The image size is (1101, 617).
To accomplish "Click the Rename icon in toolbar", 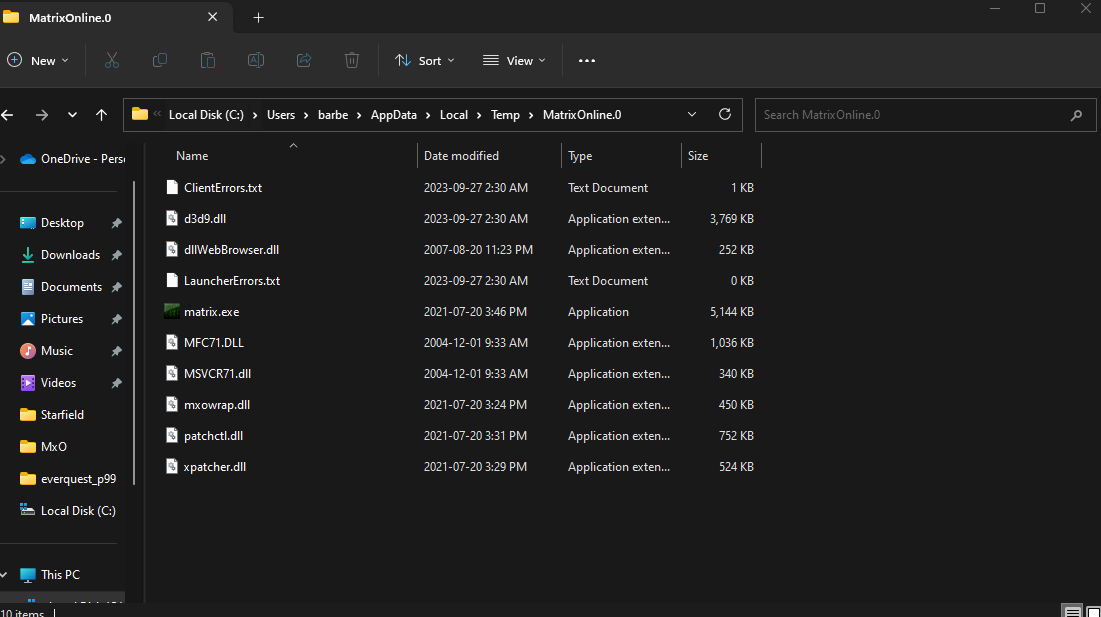I will 256,60.
